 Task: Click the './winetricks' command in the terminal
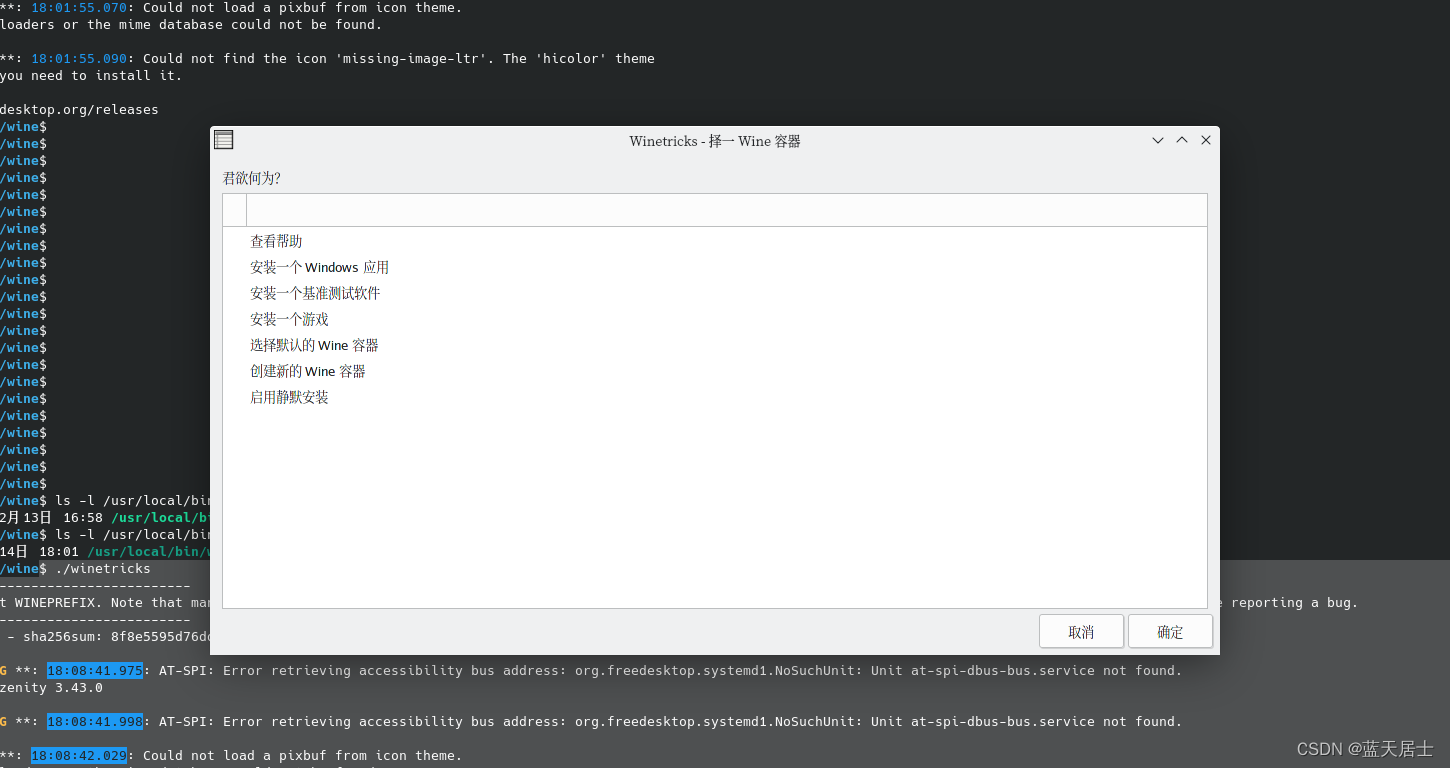pyautogui.click(x=103, y=569)
